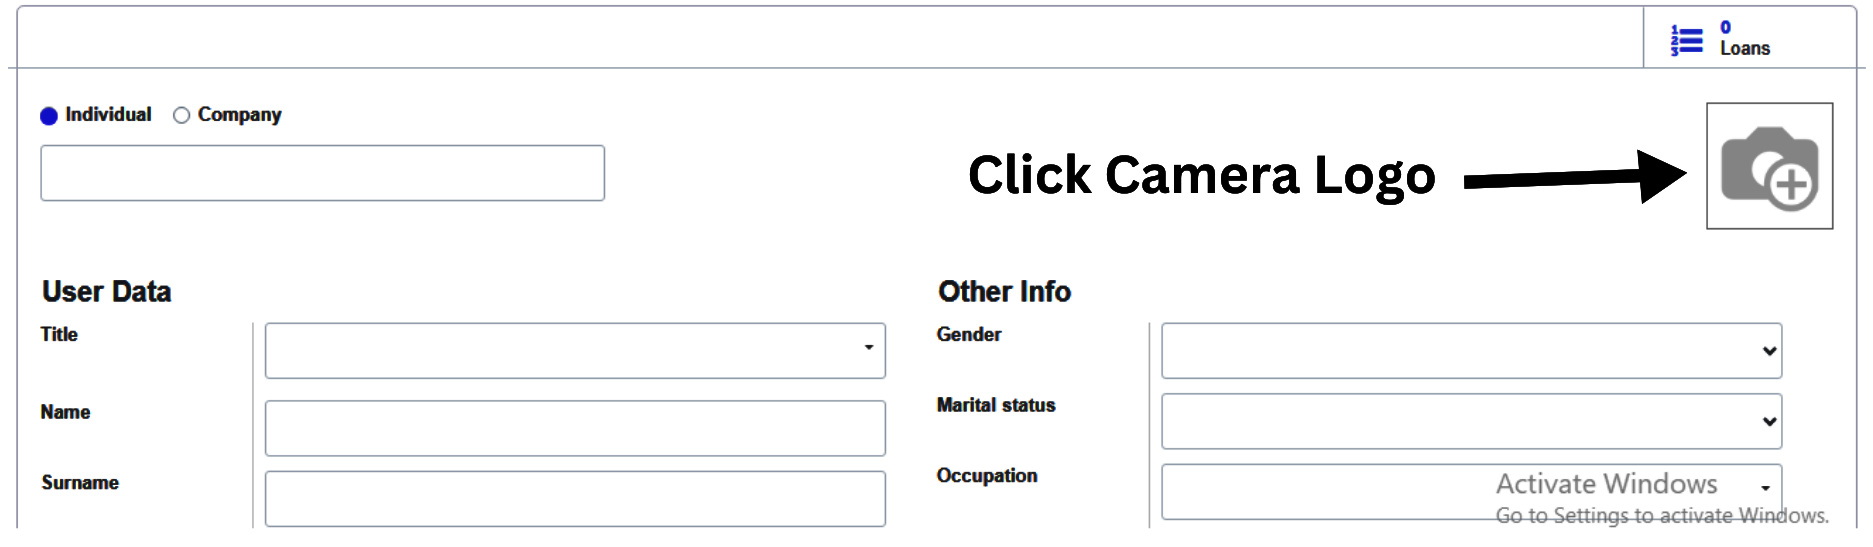Select the Company radio button
The width and height of the screenshot is (1873, 547).
[181, 116]
